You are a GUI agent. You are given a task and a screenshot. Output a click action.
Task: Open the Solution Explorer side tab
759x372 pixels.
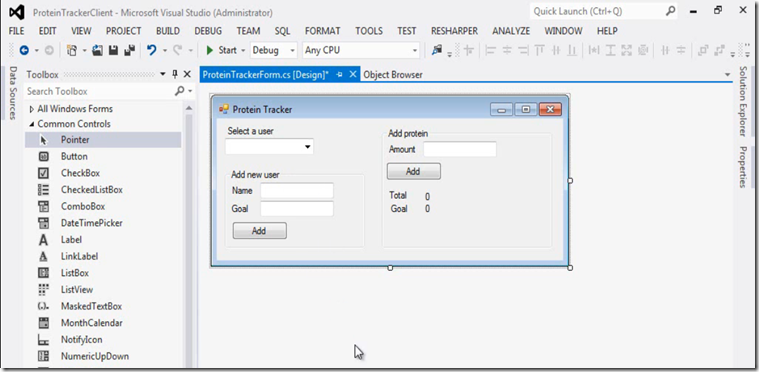tap(743, 101)
